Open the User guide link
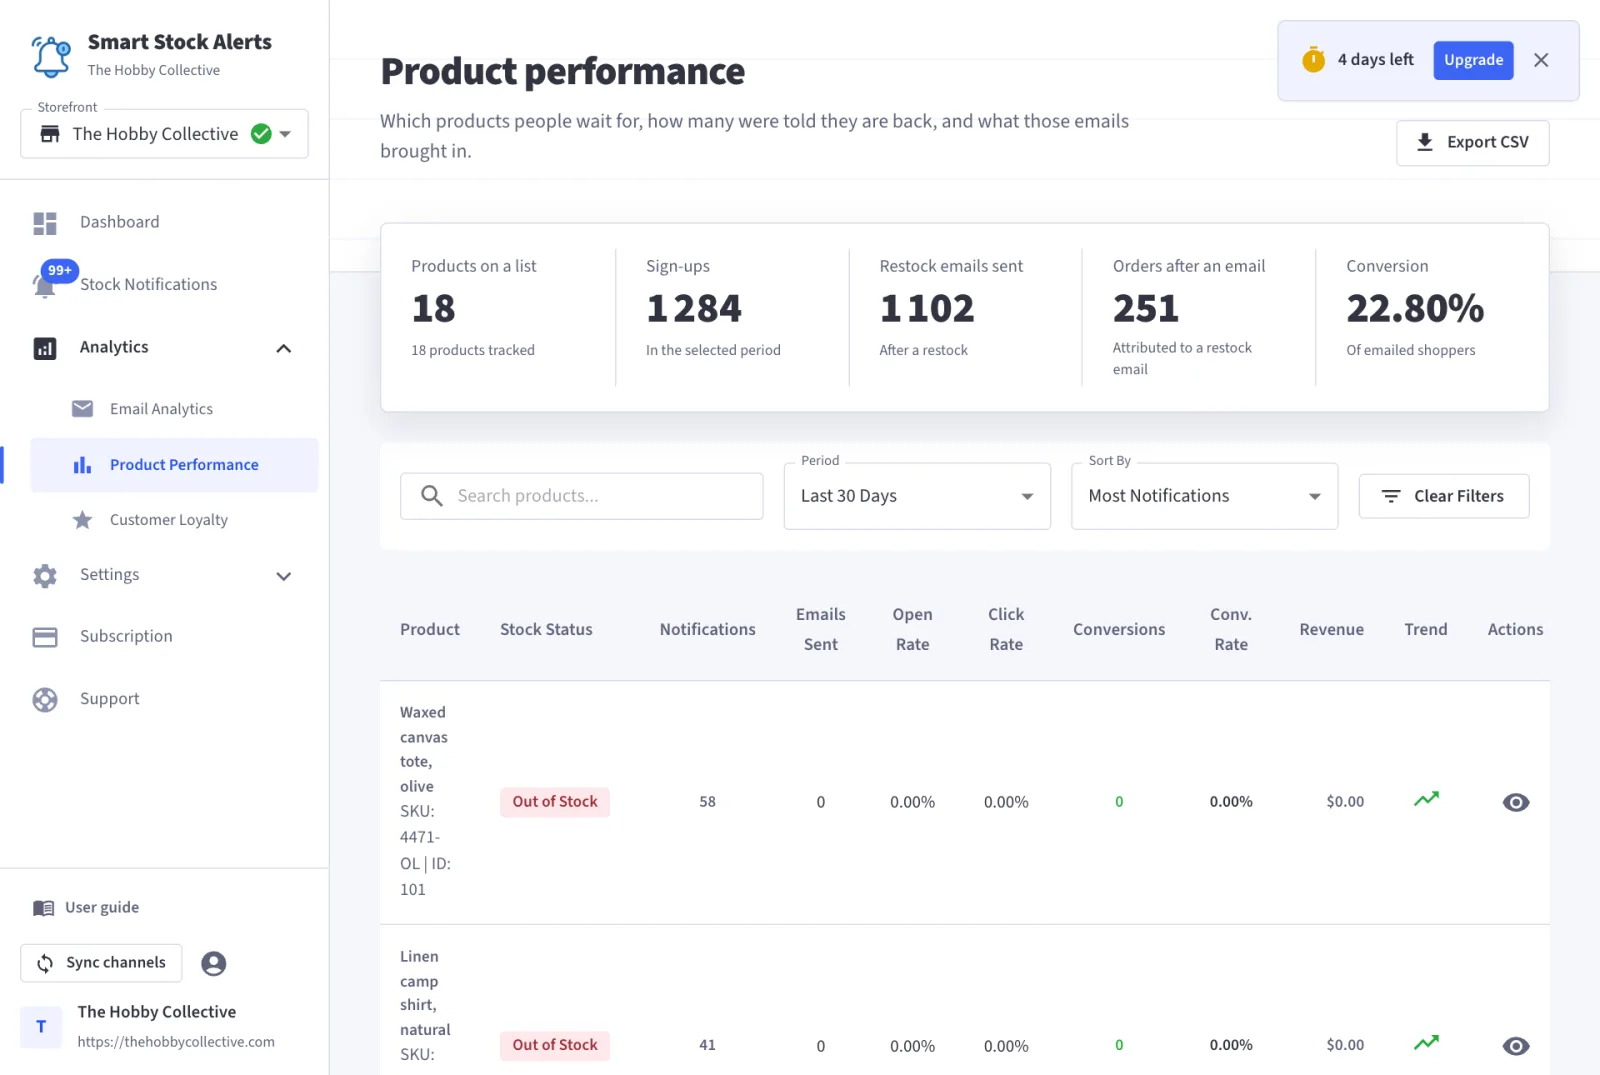This screenshot has height=1075, width=1600. 102,908
